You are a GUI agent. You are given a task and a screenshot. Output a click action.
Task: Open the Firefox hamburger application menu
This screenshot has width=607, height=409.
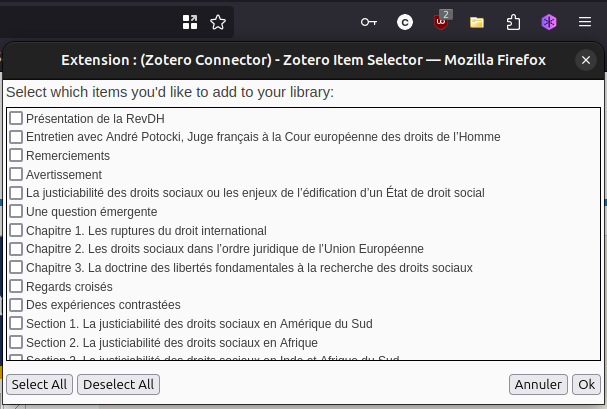tap(585, 22)
